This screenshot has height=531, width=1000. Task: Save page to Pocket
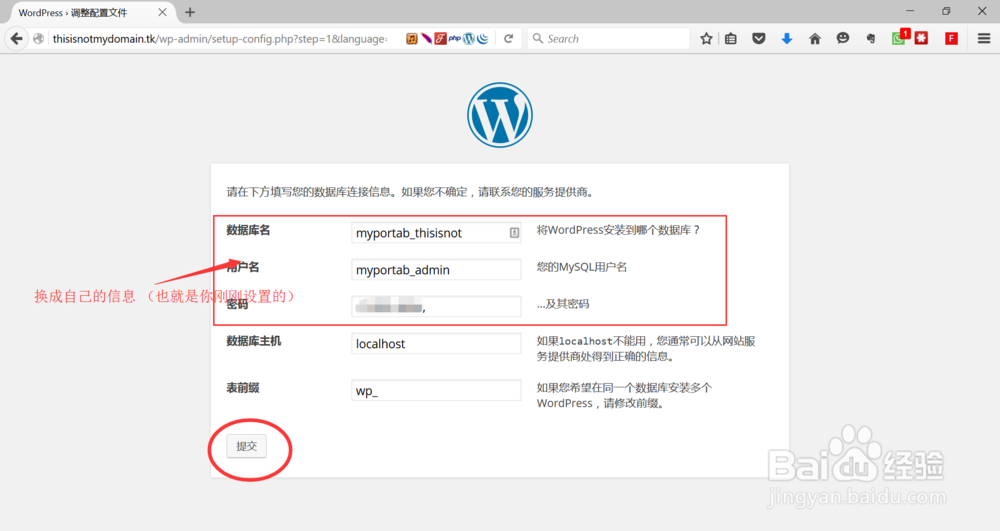click(758, 39)
